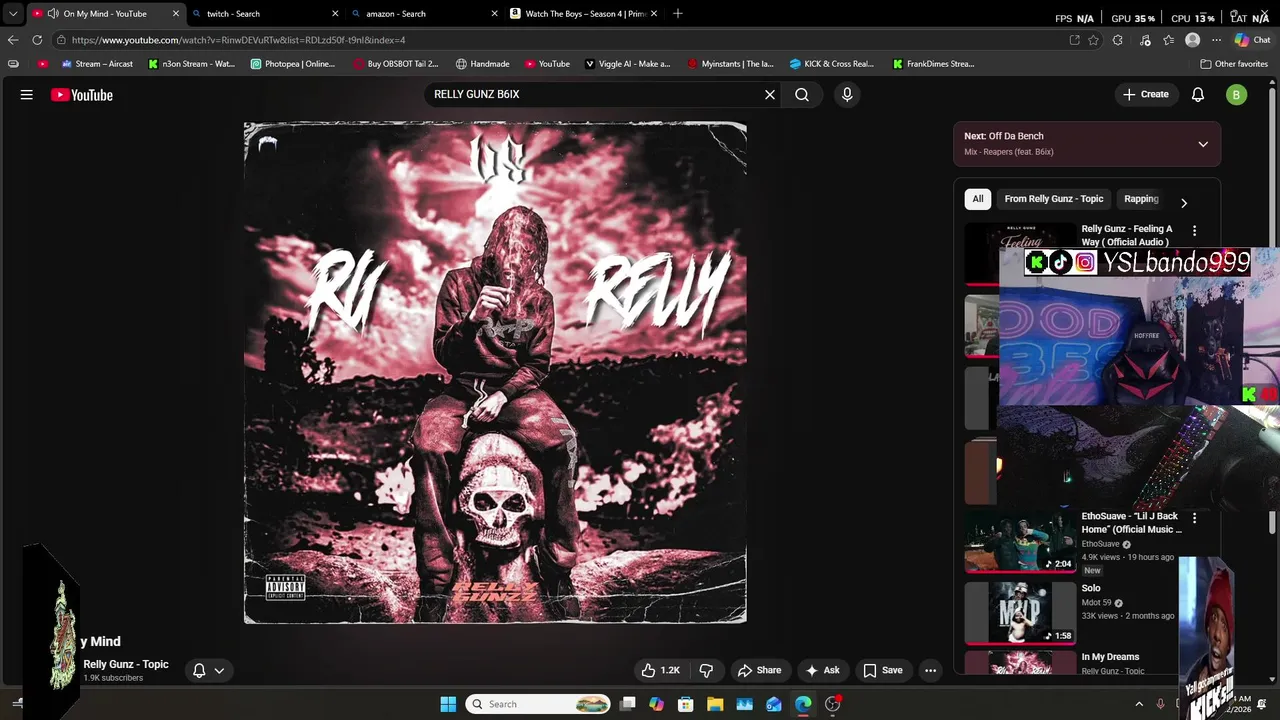Like the video with thumbs up
Viewport: 1280px width, 720px height.
(660, 670)
